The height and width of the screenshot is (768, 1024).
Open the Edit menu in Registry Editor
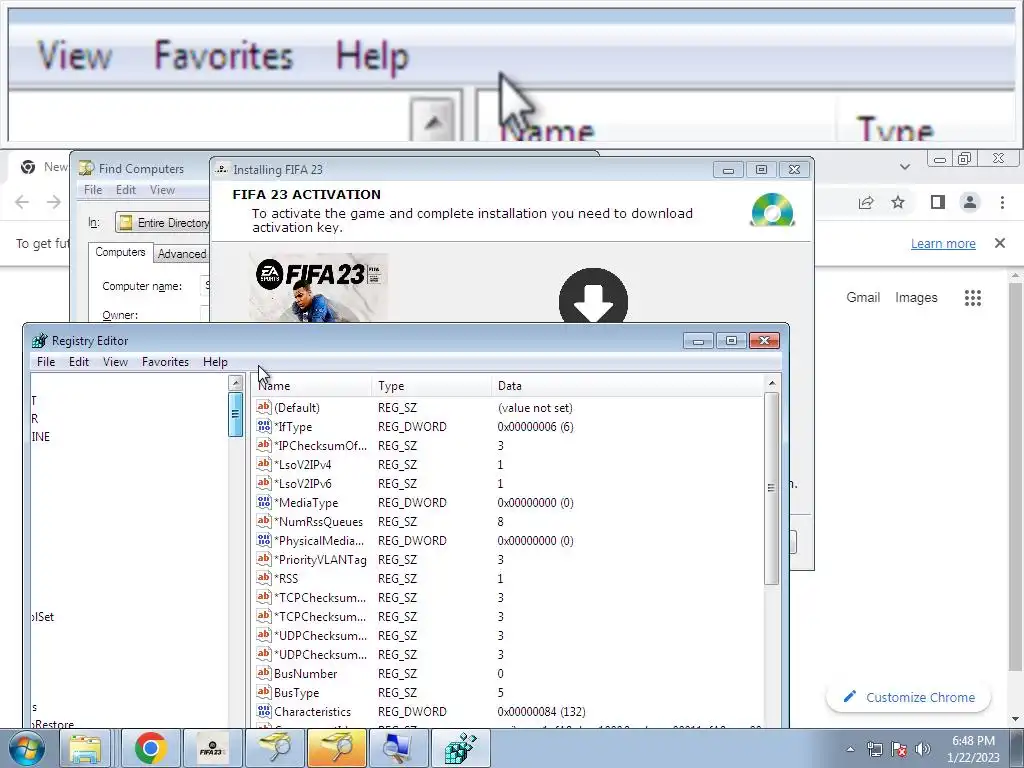(x=79, y=362)
